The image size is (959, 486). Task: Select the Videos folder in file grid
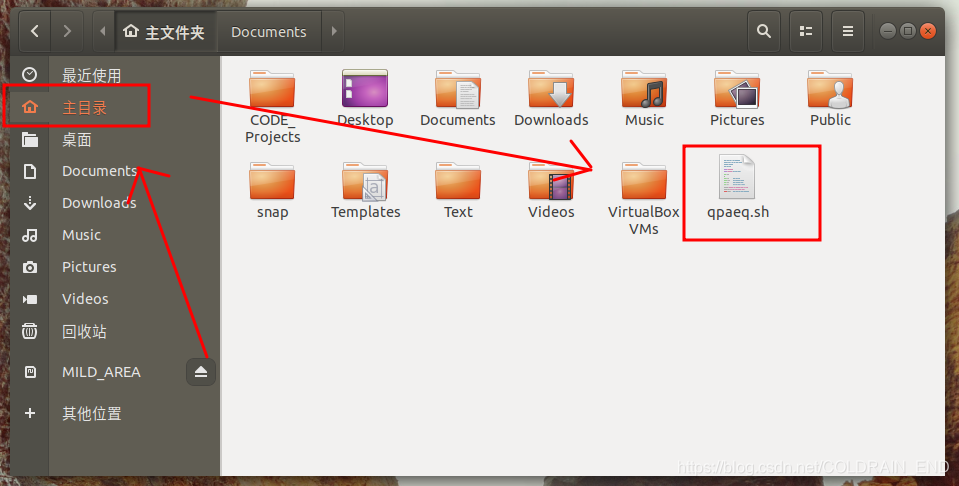551,181
